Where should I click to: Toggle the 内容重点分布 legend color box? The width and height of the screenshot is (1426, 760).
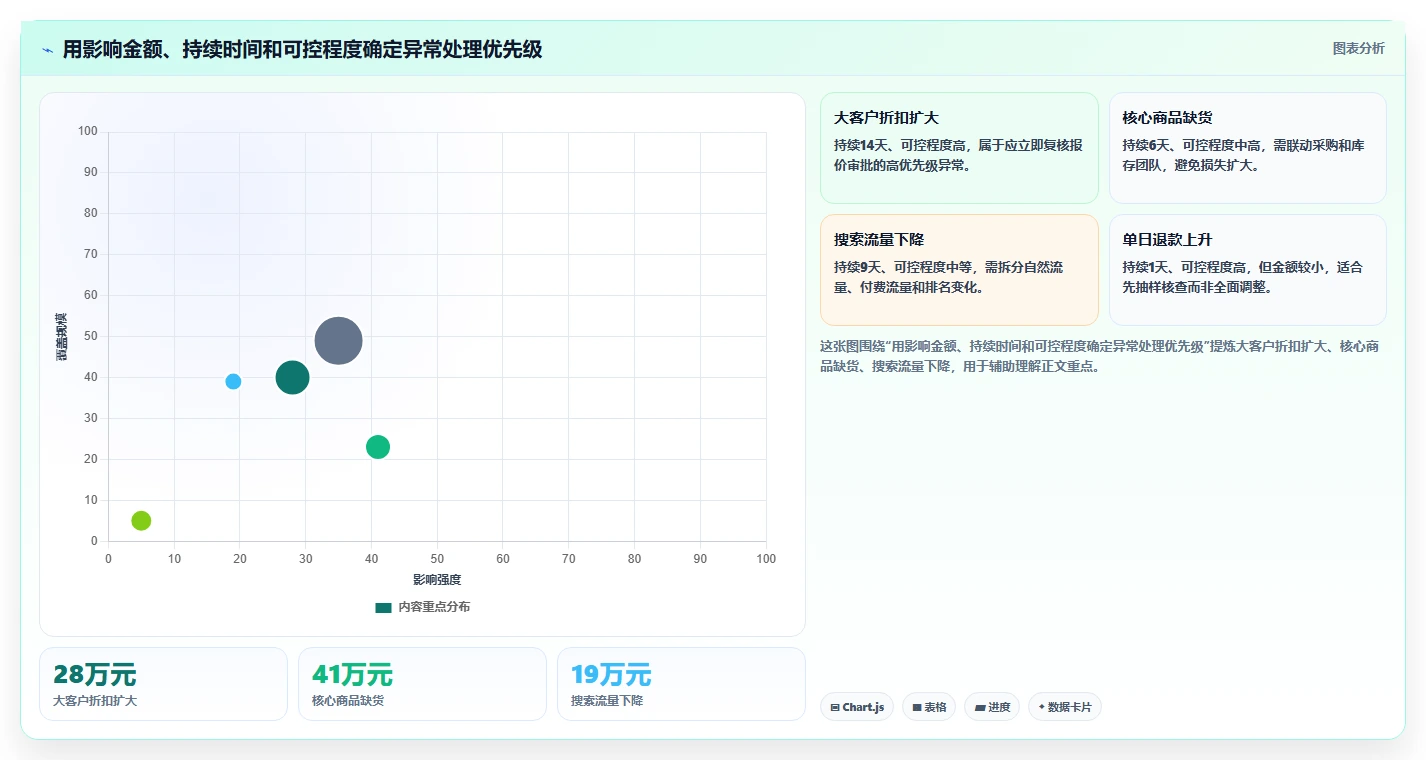pyautogui.click(x=383, y=607)
